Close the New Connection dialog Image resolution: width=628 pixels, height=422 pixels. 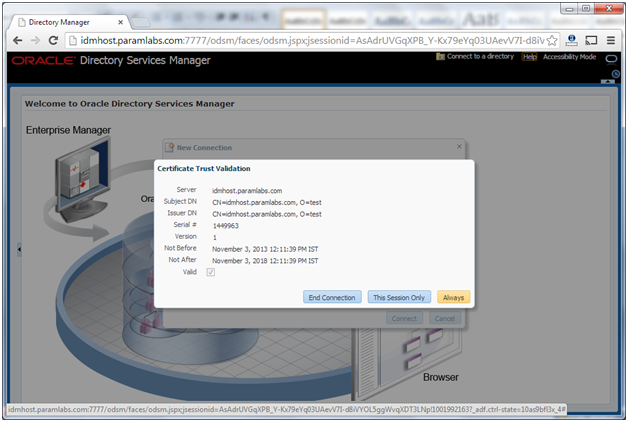(x=459, y=147)
